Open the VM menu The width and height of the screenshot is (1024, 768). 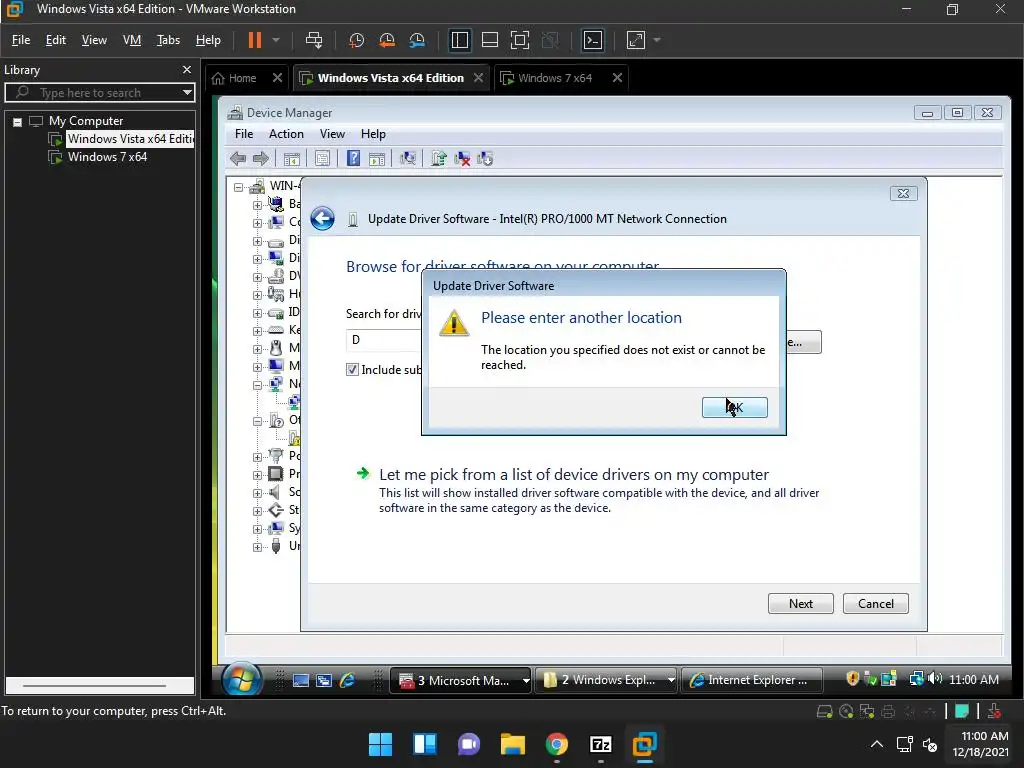coord(132,40)
